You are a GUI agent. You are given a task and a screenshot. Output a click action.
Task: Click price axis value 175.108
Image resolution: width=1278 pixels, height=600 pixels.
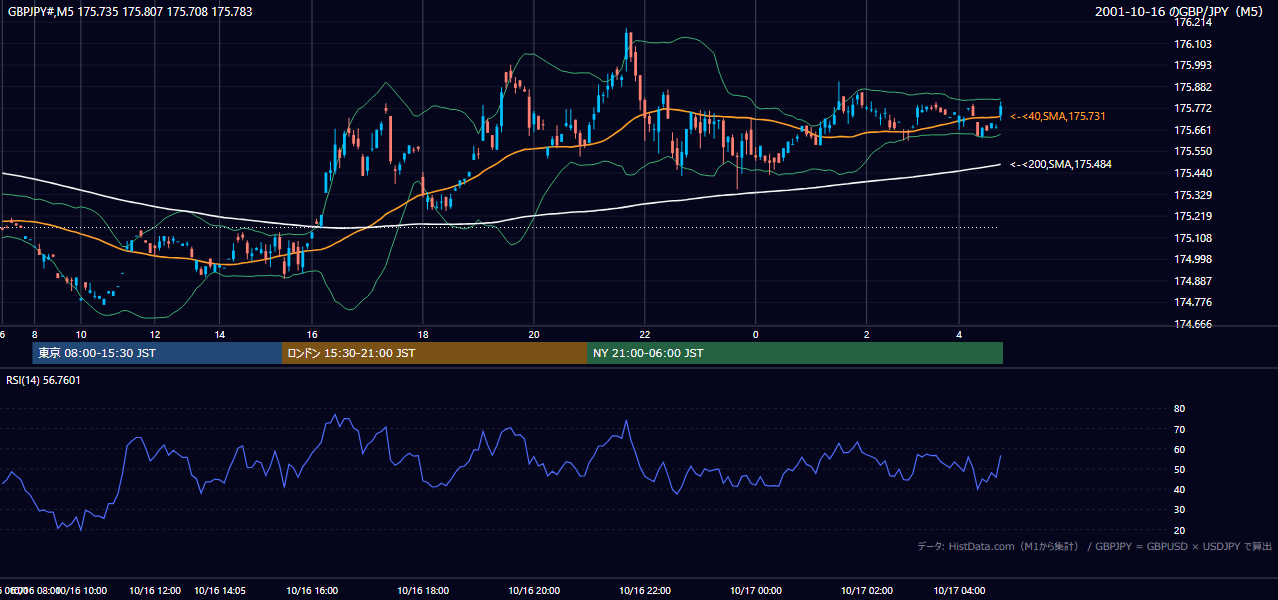(1193, 238)
